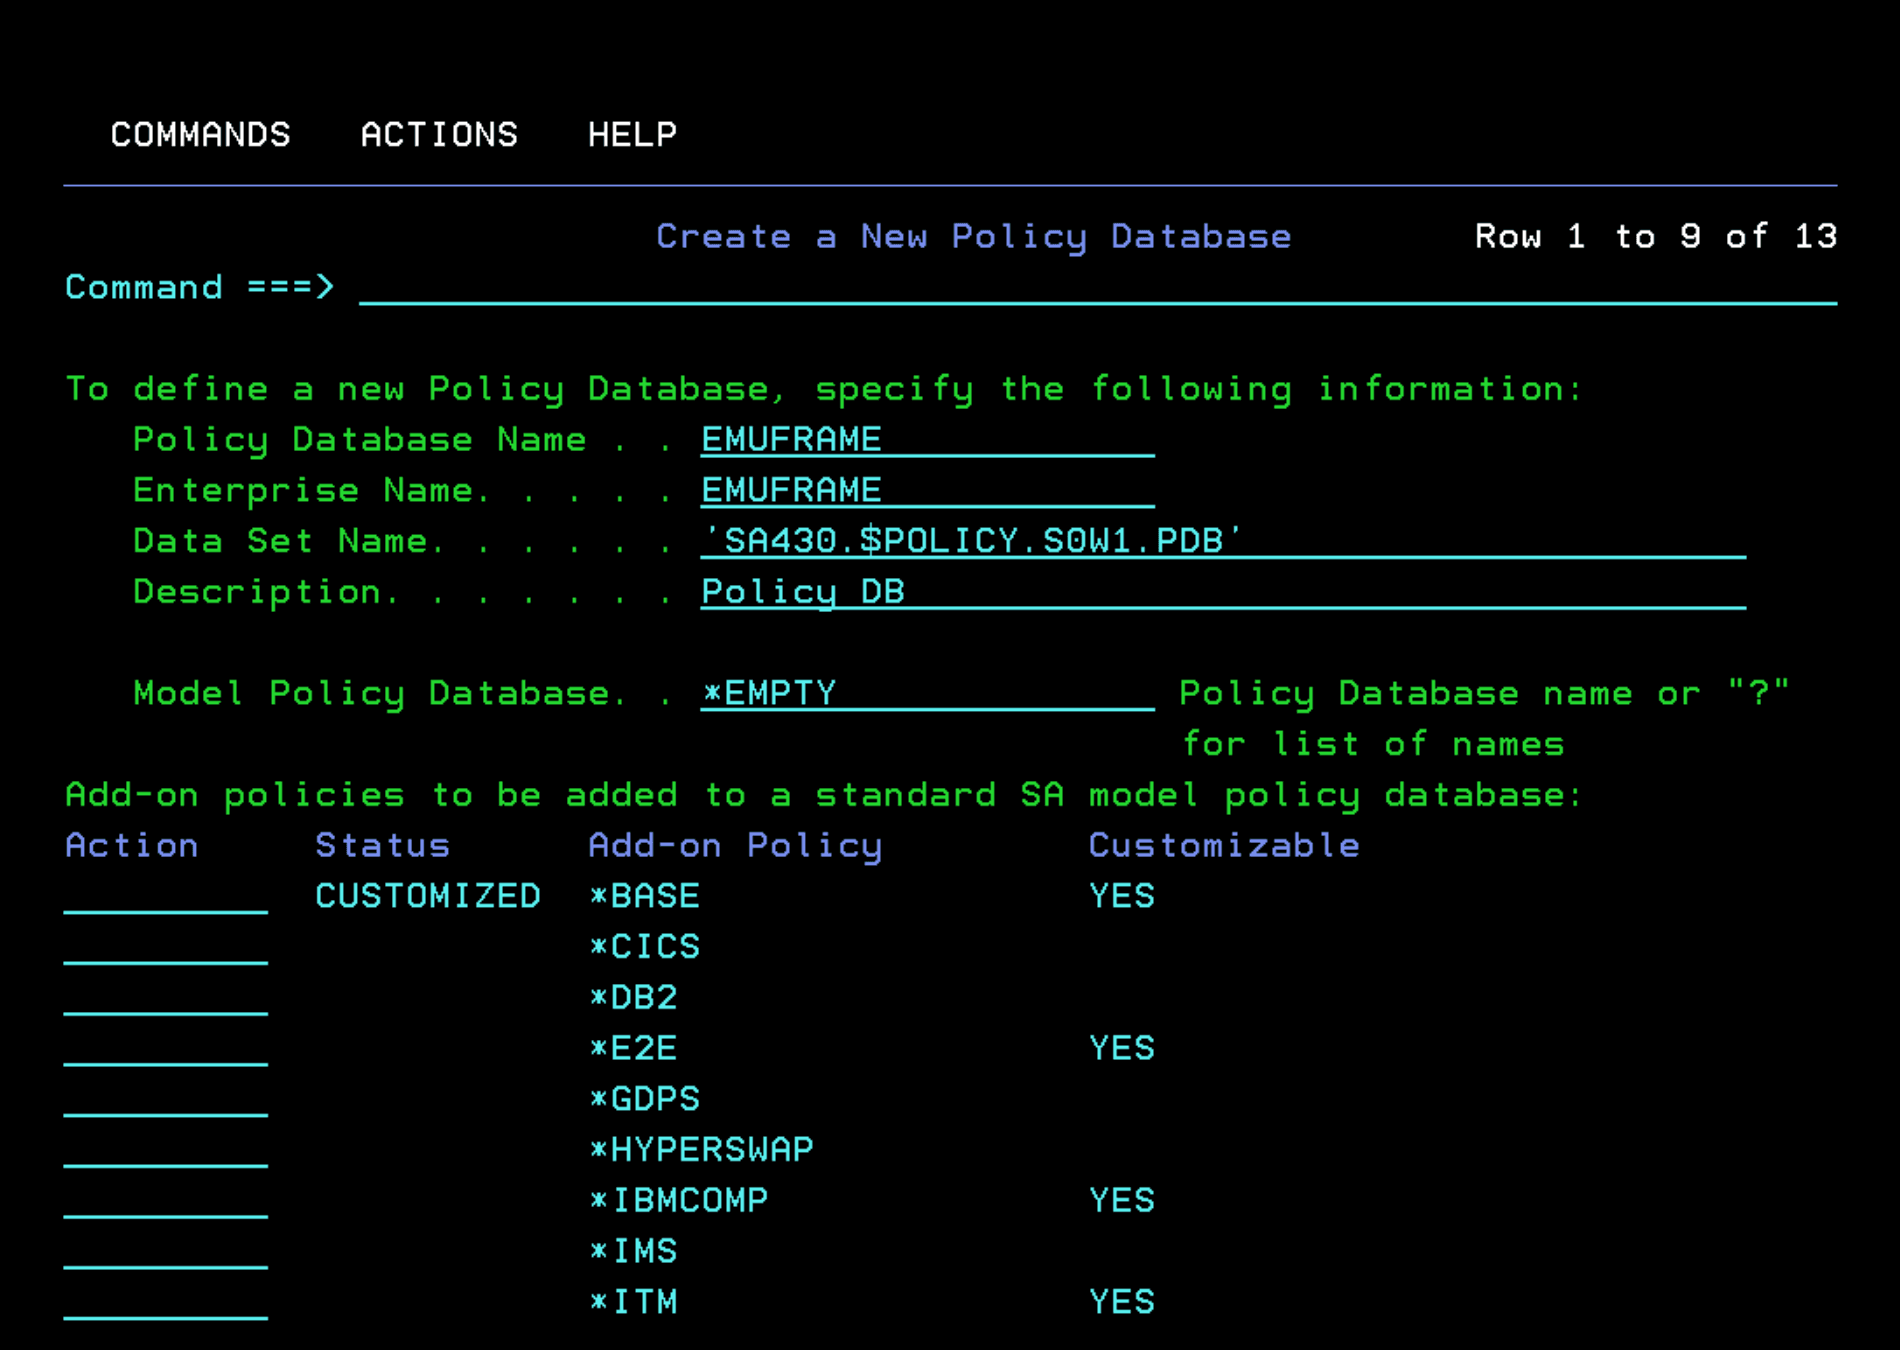
Task: Select the Action field beside *DB2
Action: click(166, 998)
